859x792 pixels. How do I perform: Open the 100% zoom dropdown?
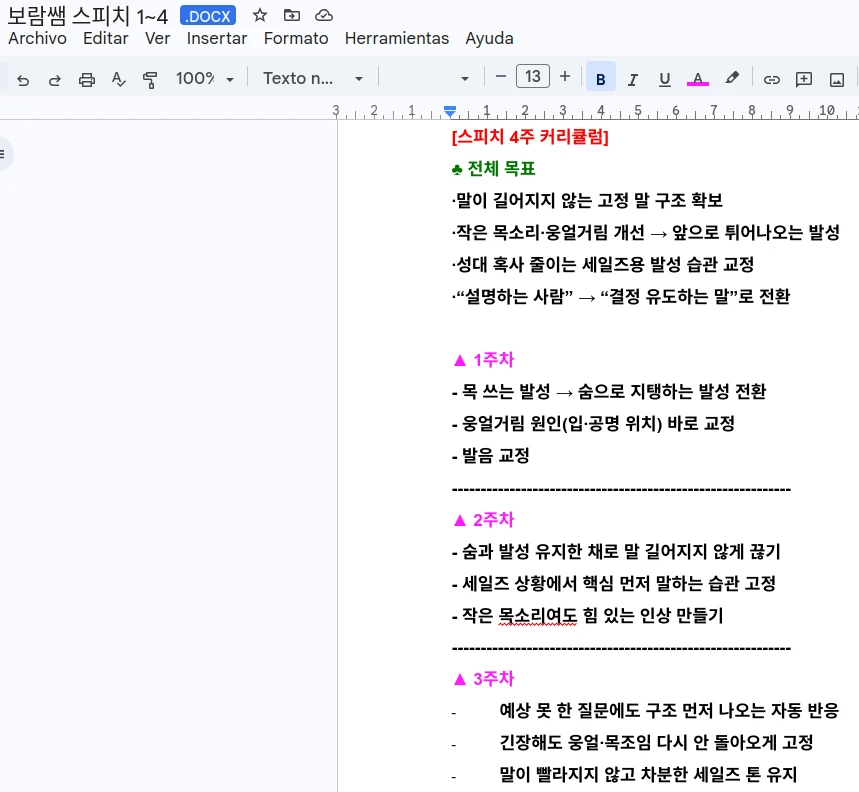click(x=204, y=78)
